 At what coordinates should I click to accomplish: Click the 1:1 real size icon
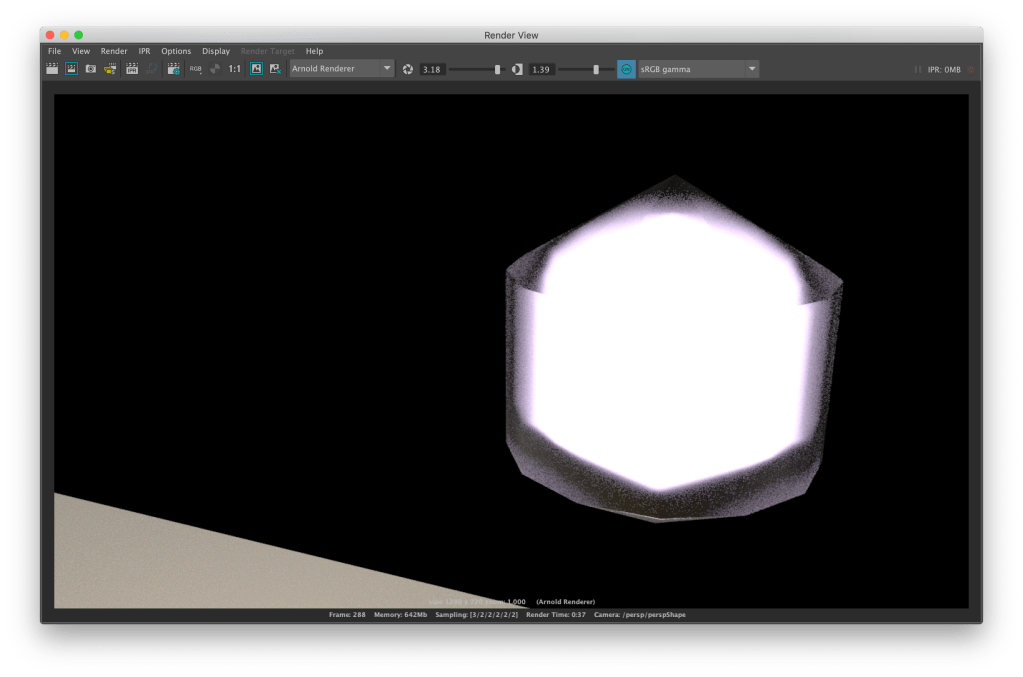[x=234, y=69]
